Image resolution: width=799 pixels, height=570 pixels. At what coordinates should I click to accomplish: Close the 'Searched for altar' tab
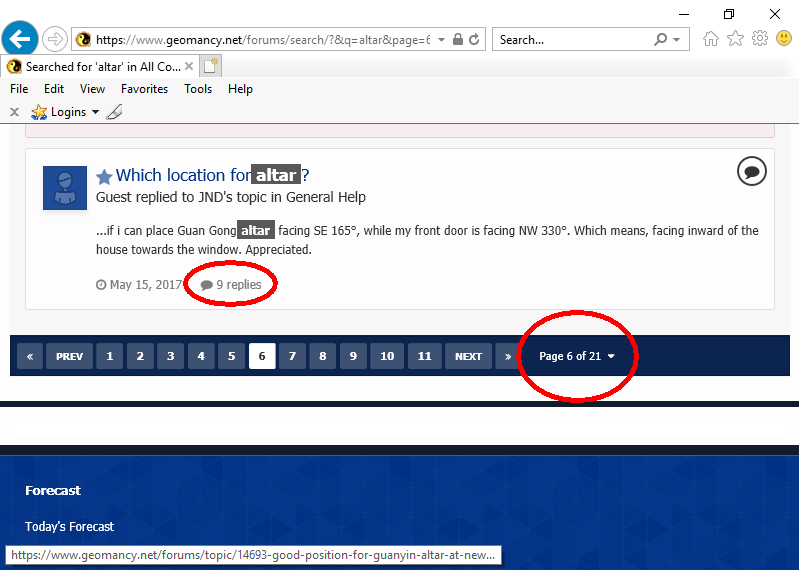point(187,66)
